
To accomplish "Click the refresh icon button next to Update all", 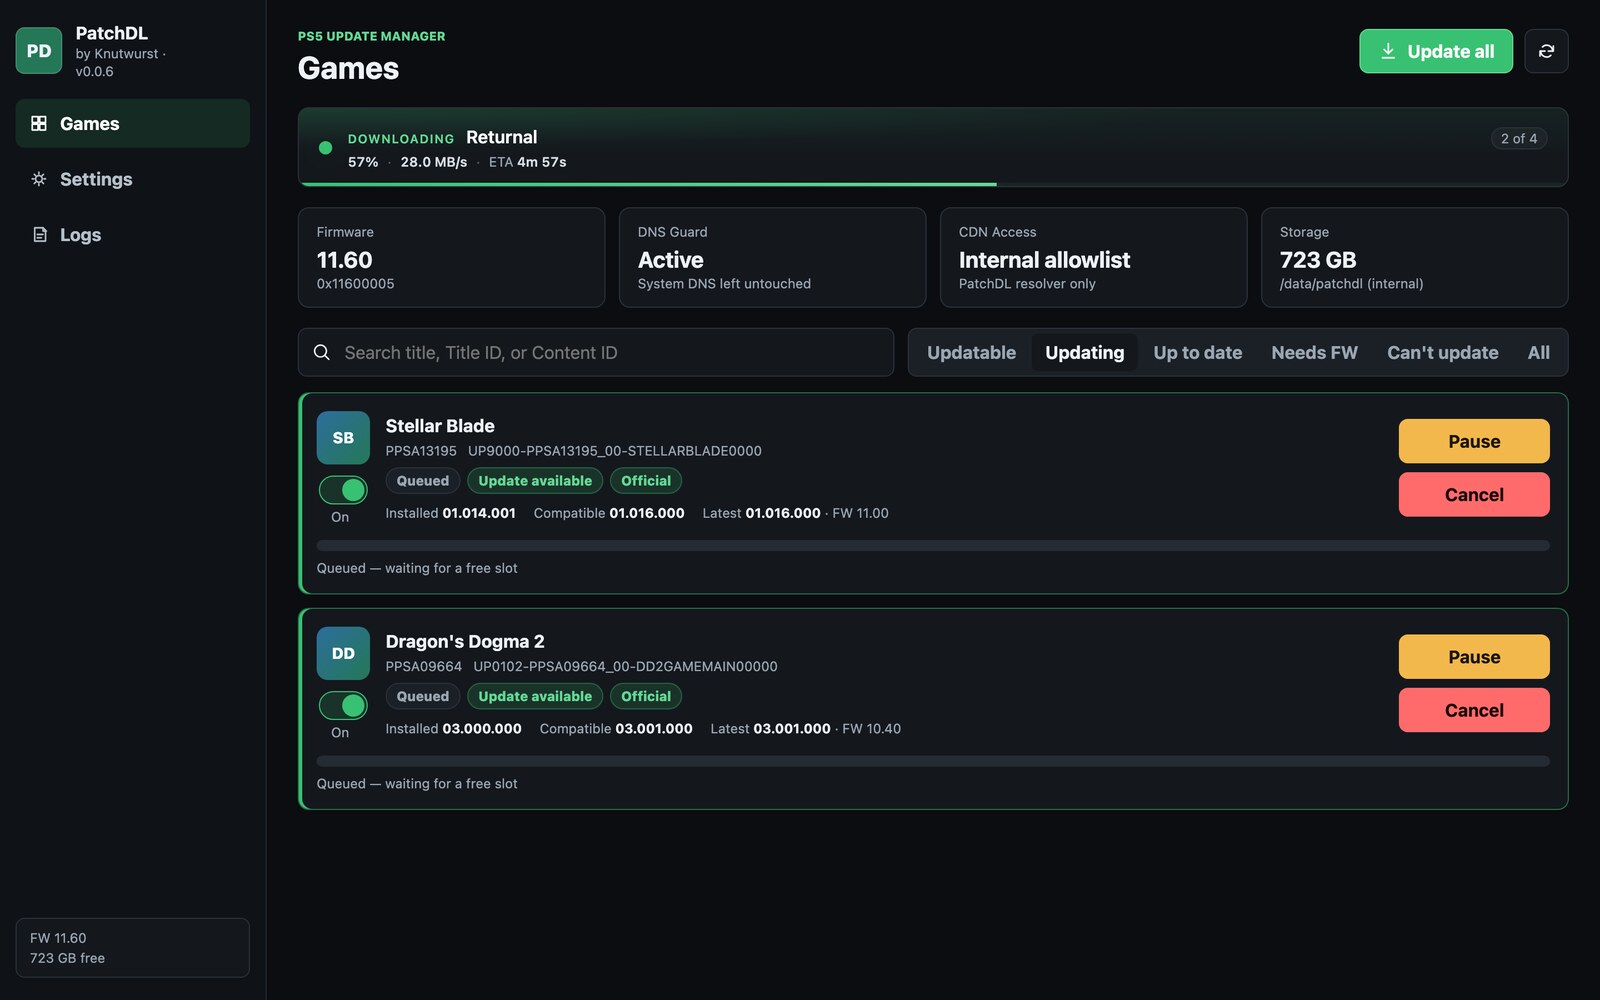I will (1546, 51).
